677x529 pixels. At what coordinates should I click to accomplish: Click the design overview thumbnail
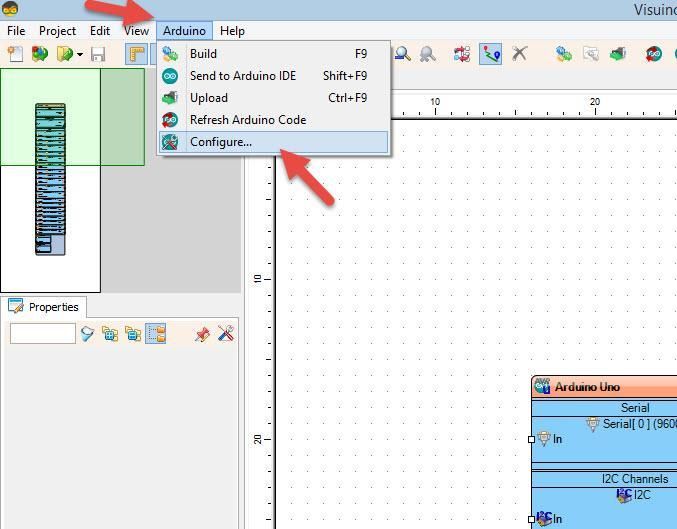point(51,179)
